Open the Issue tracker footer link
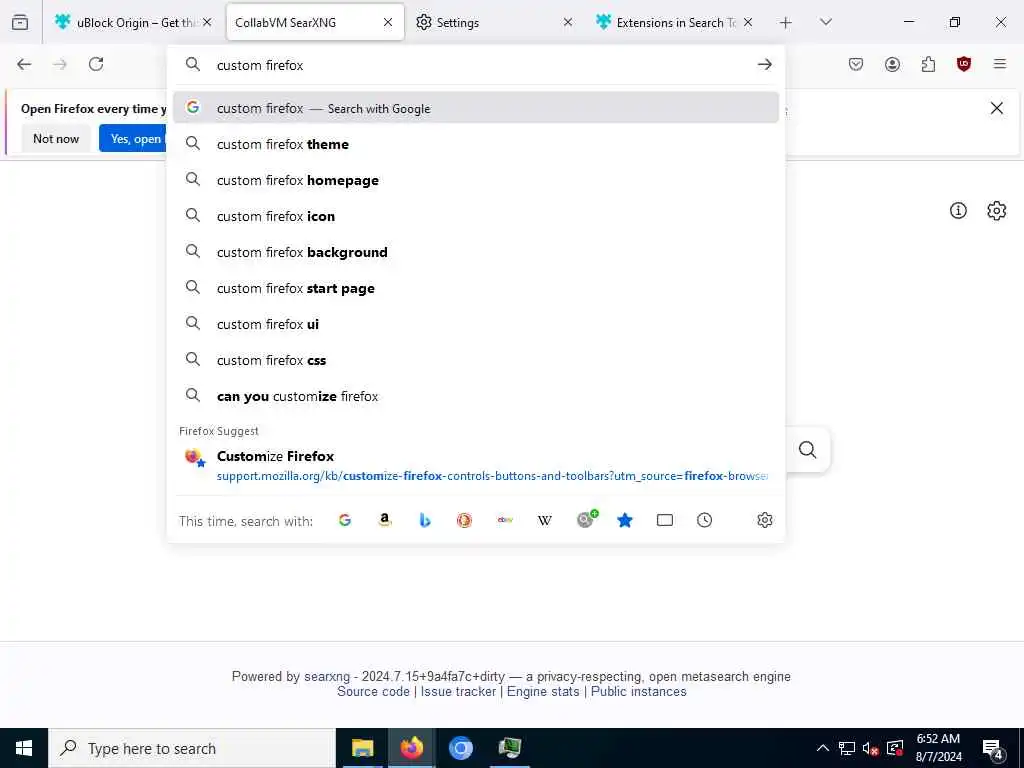This screenshot has height=768, width=1024. coord(458,692)
